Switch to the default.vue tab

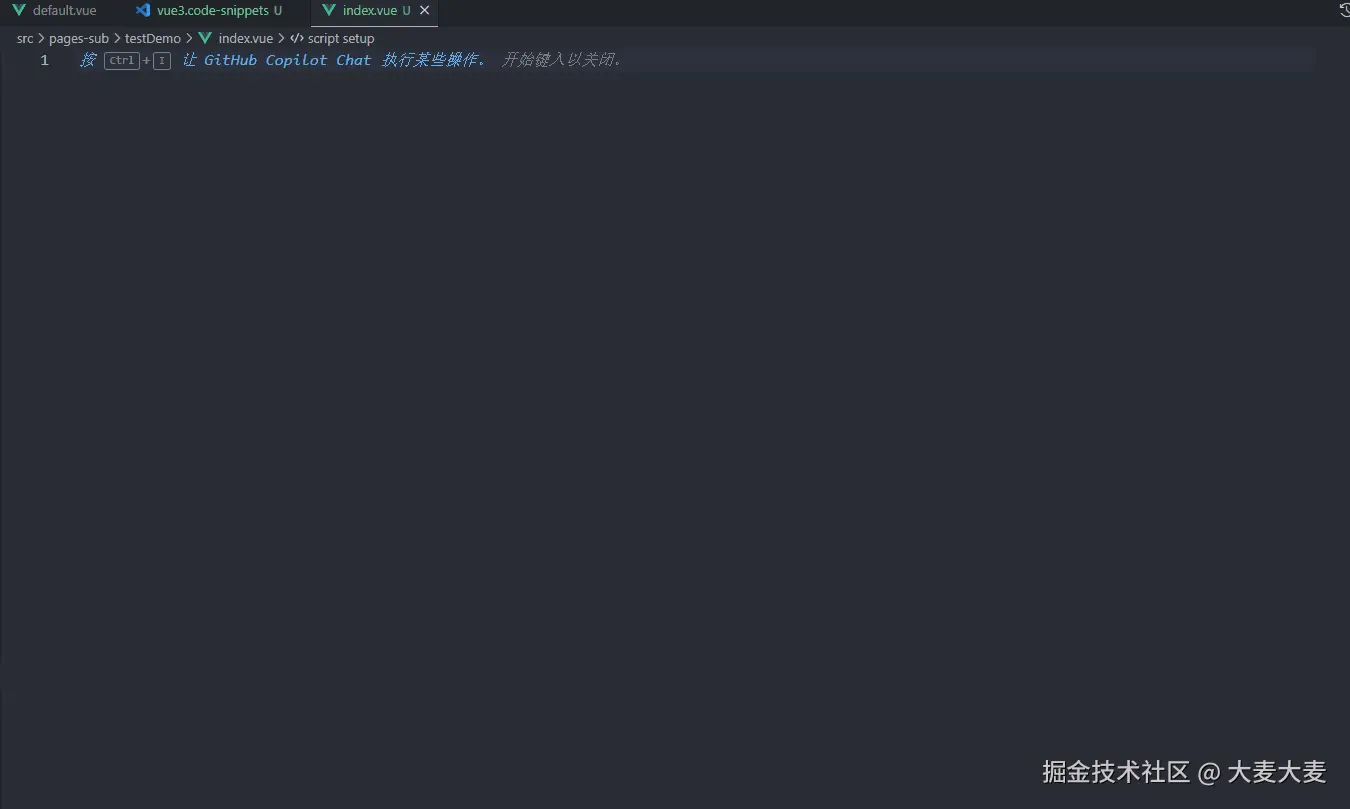62,10
